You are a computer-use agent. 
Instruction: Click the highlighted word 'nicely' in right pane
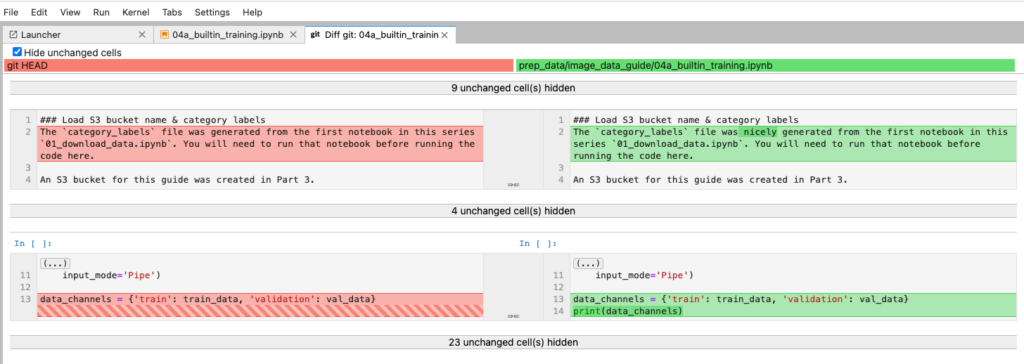click(761, 132)
